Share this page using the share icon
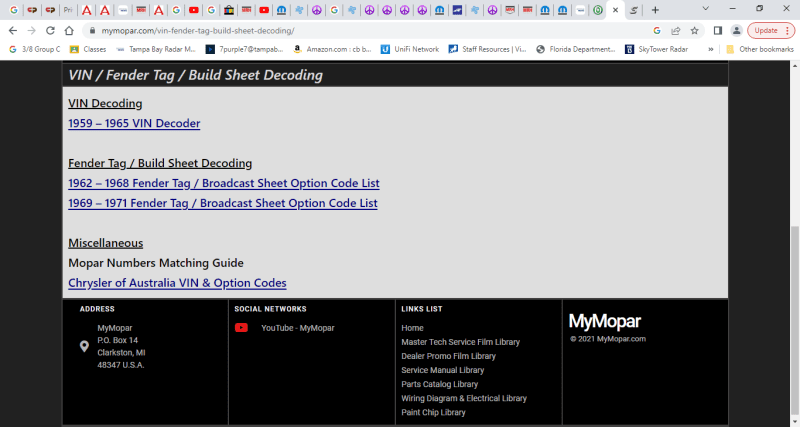The height and width of the screenshot is (427, 800). (x=676, y=31)
